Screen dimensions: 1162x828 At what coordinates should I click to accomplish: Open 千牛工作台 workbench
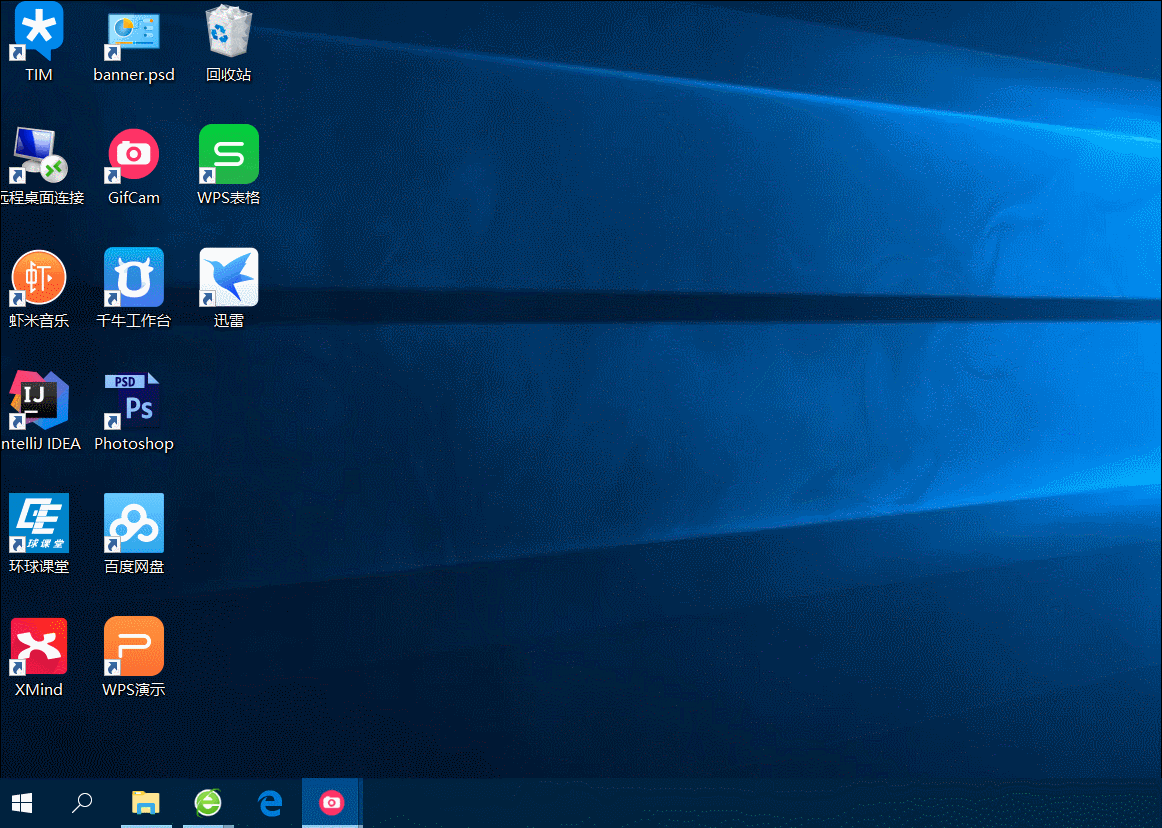tap(133, 277)
